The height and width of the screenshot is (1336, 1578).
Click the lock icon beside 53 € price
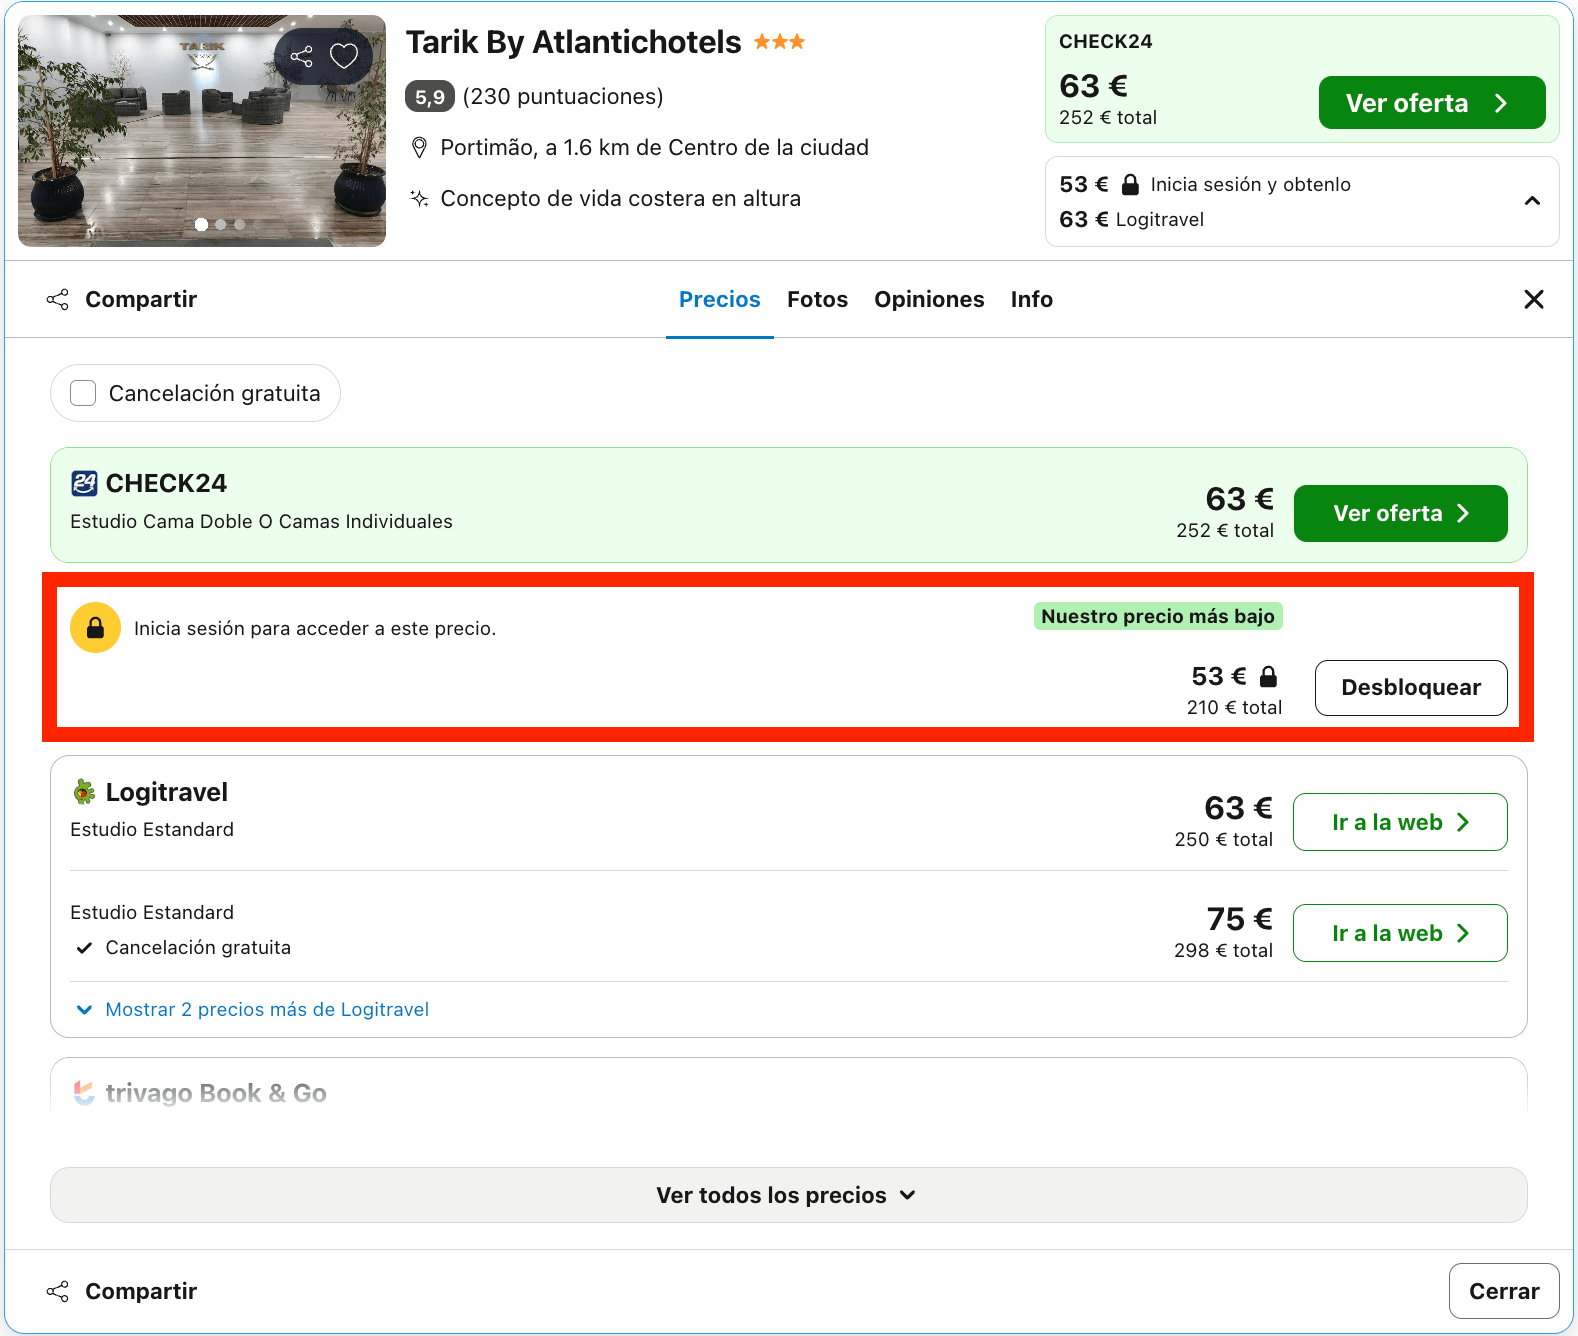1268,676
